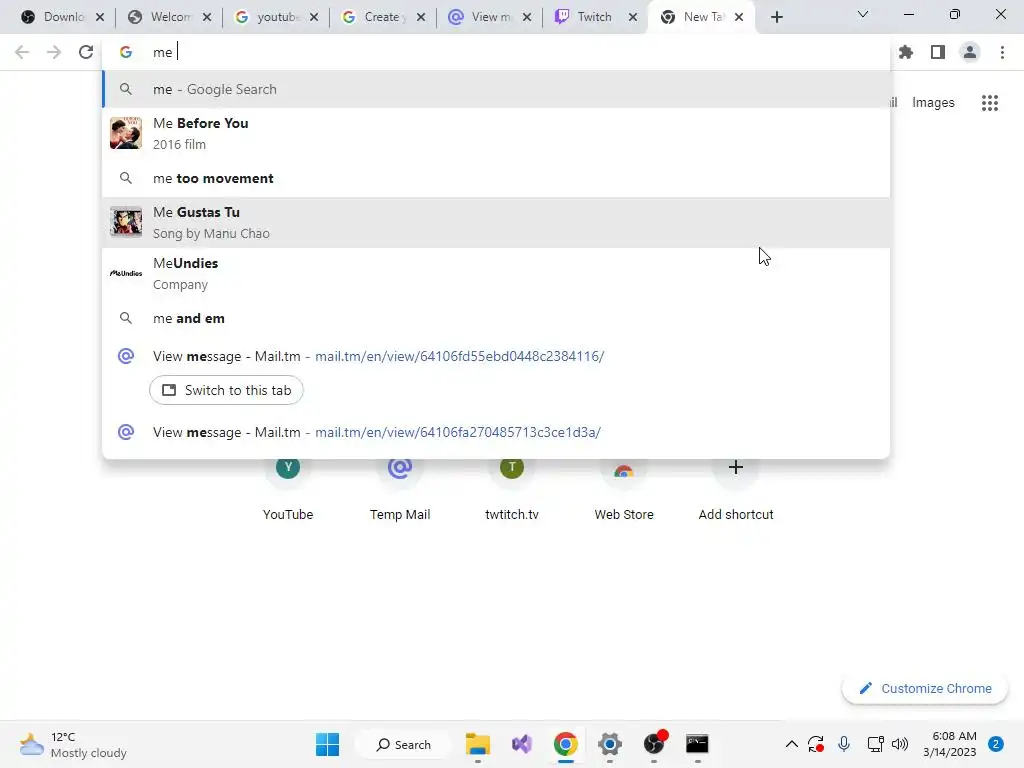Click the taskbar Search box
The height and width of the screenshot is (768, 1024).
404,744
